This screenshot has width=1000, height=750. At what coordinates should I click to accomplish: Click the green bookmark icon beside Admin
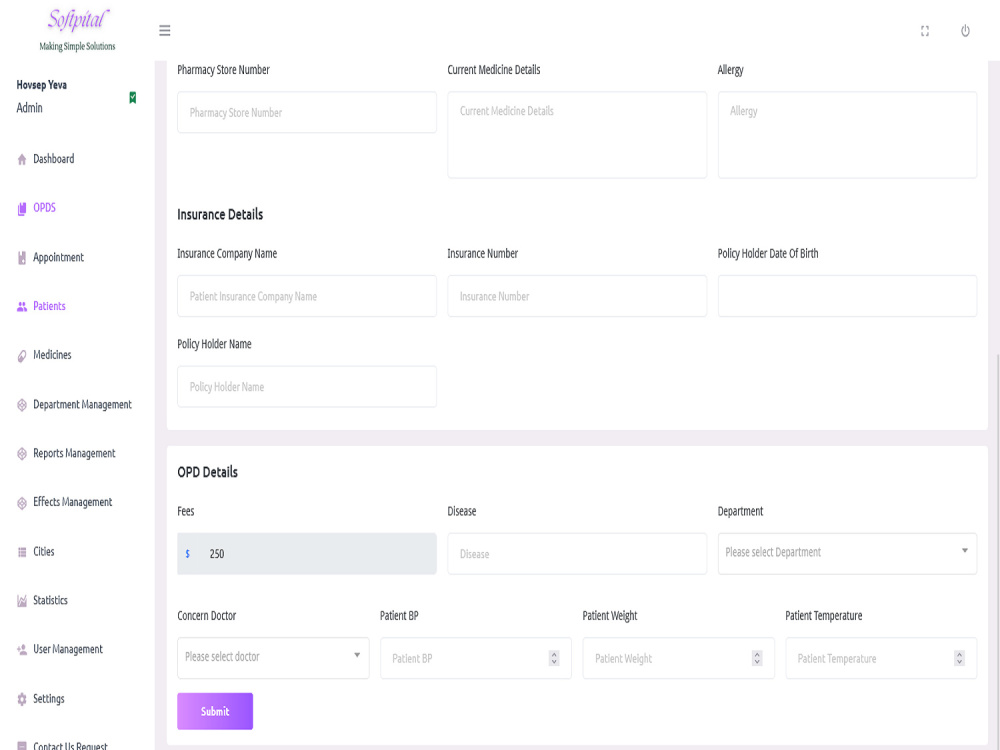tap(133, 98)
